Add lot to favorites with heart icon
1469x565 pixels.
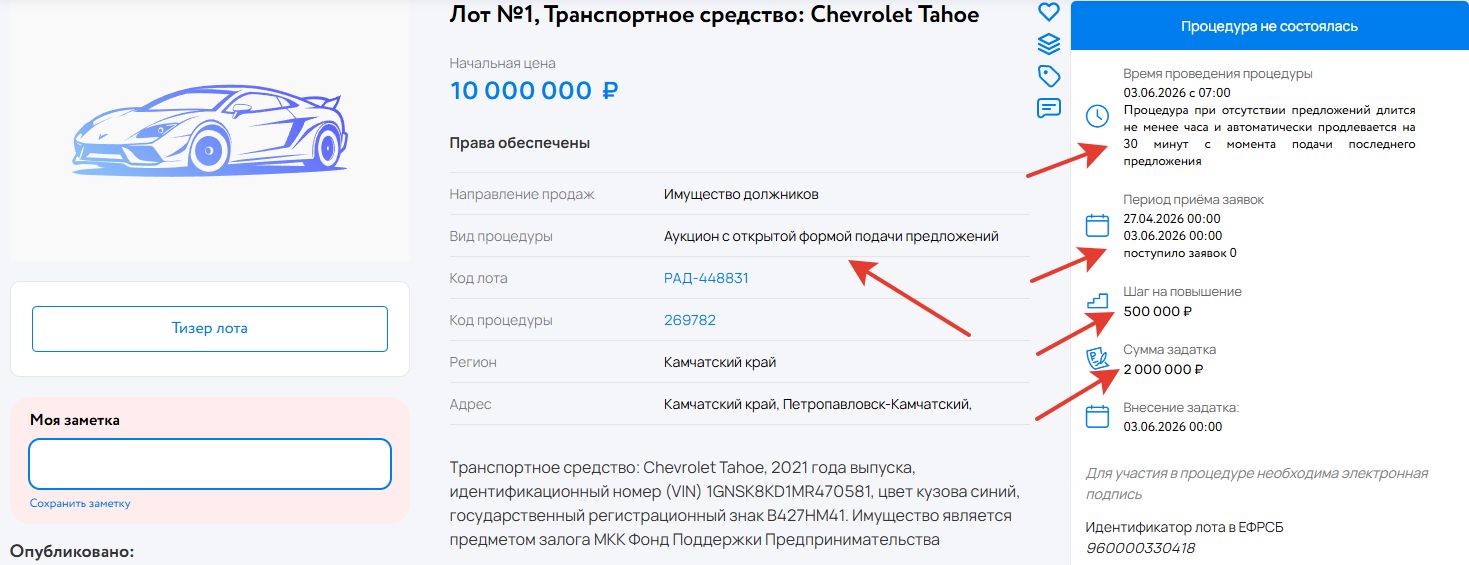(1048, 12)
